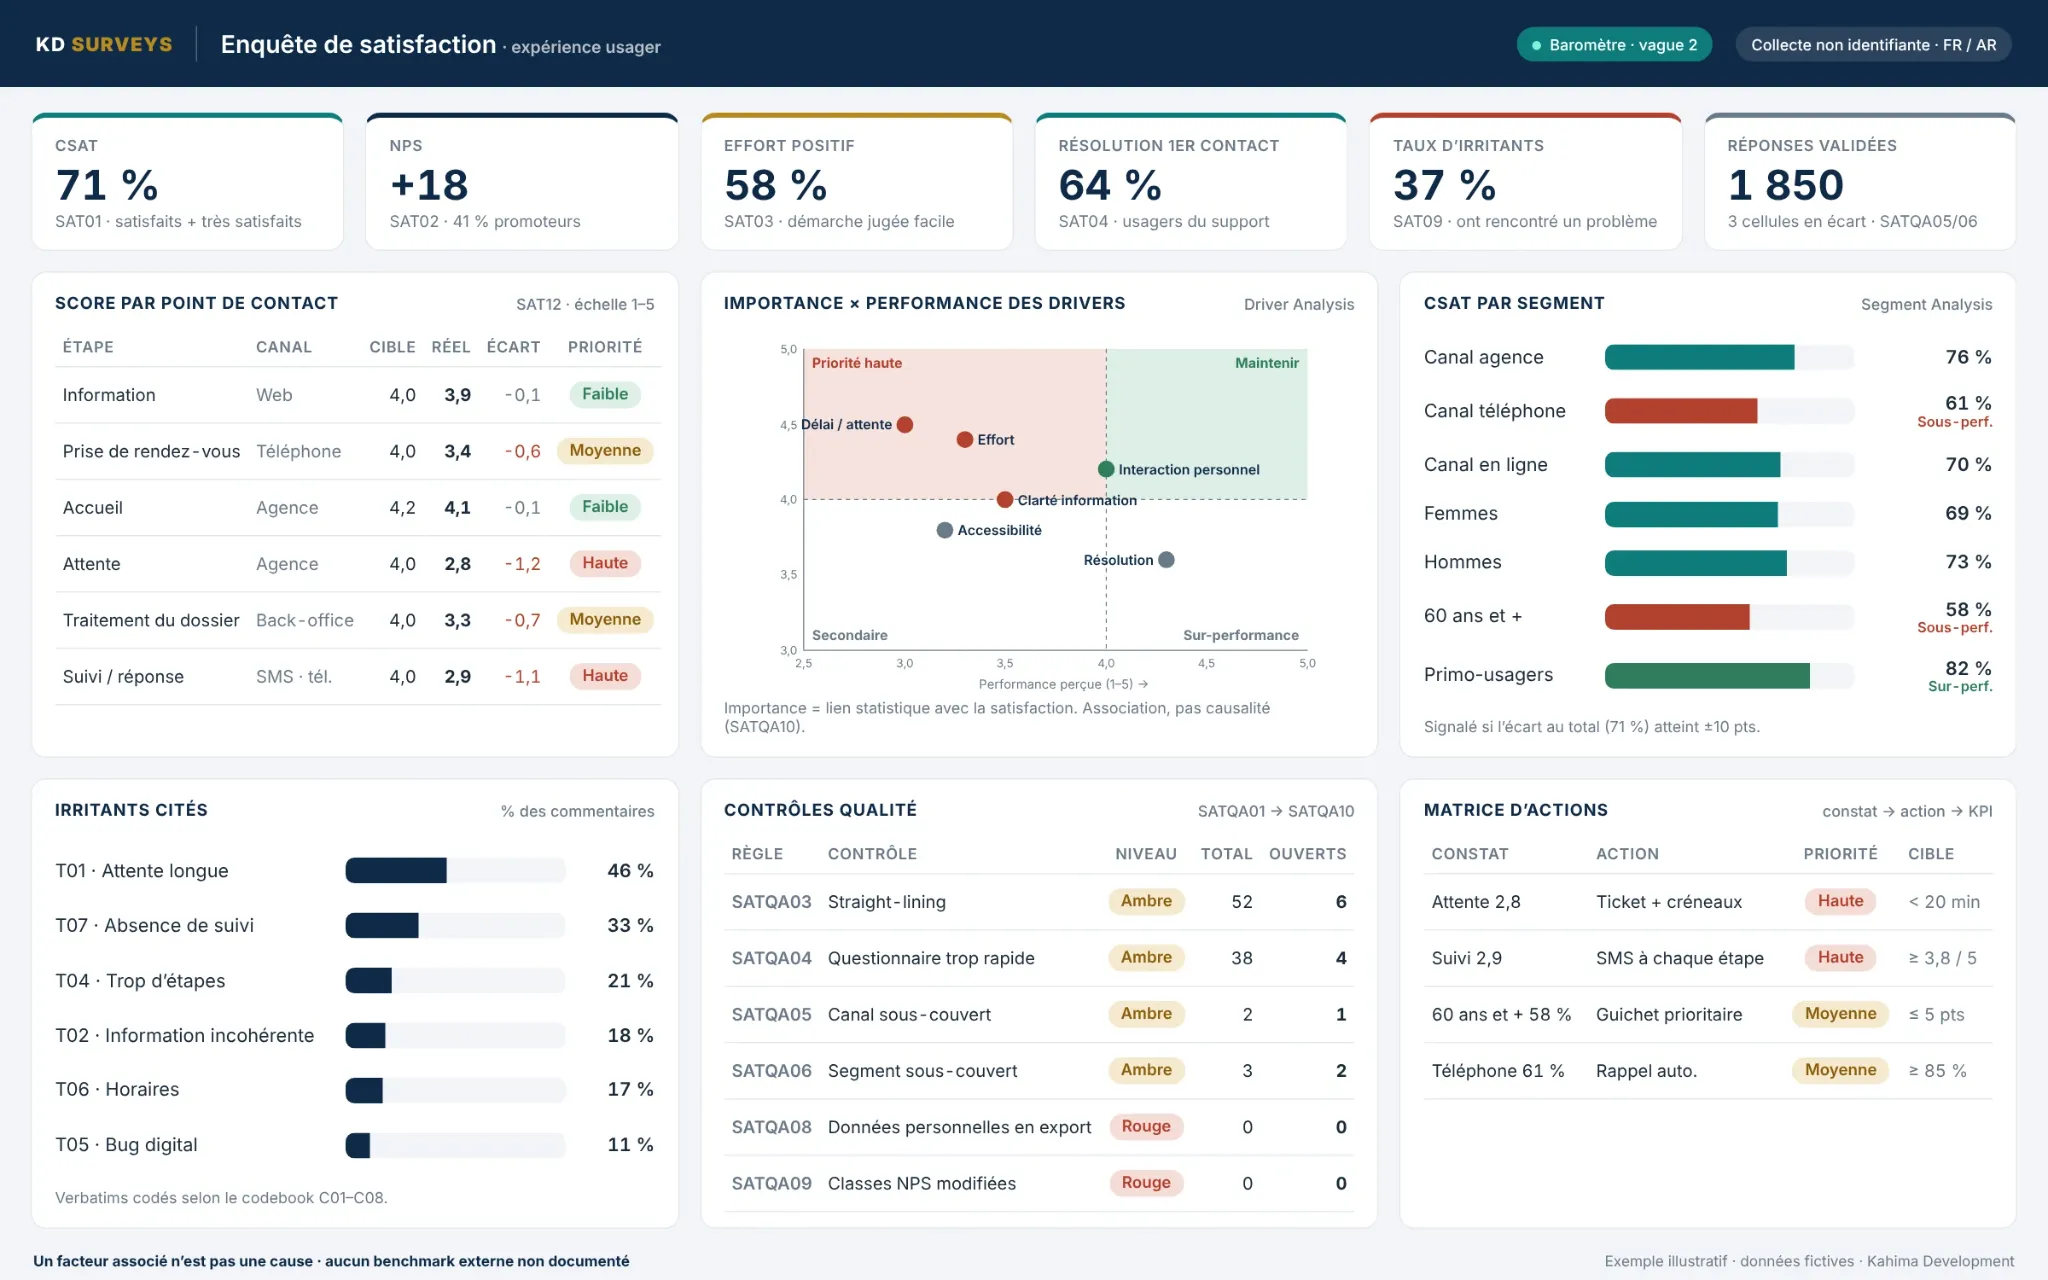Click the Baromètre vague 2 status pill
The width and height of the screenshot is (2048, 1280).
coord(1614,45)
